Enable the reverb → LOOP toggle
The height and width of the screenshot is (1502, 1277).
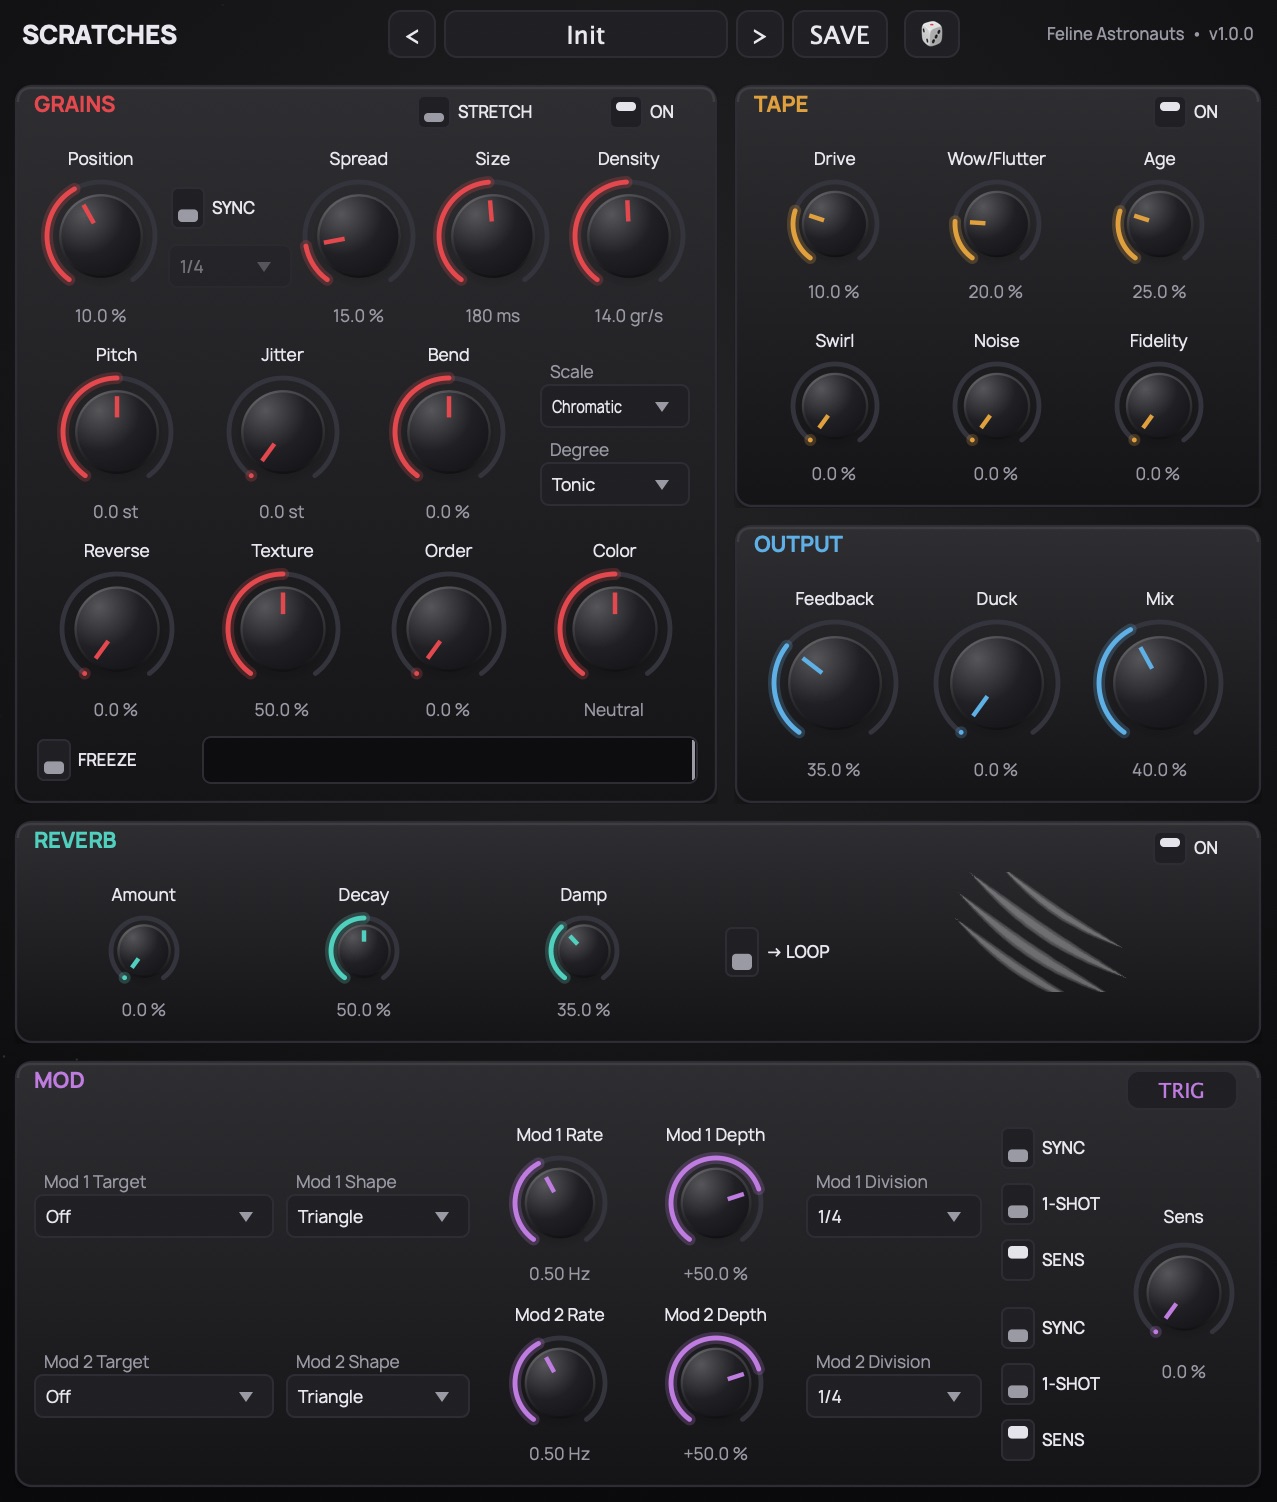tap(742, 952)
